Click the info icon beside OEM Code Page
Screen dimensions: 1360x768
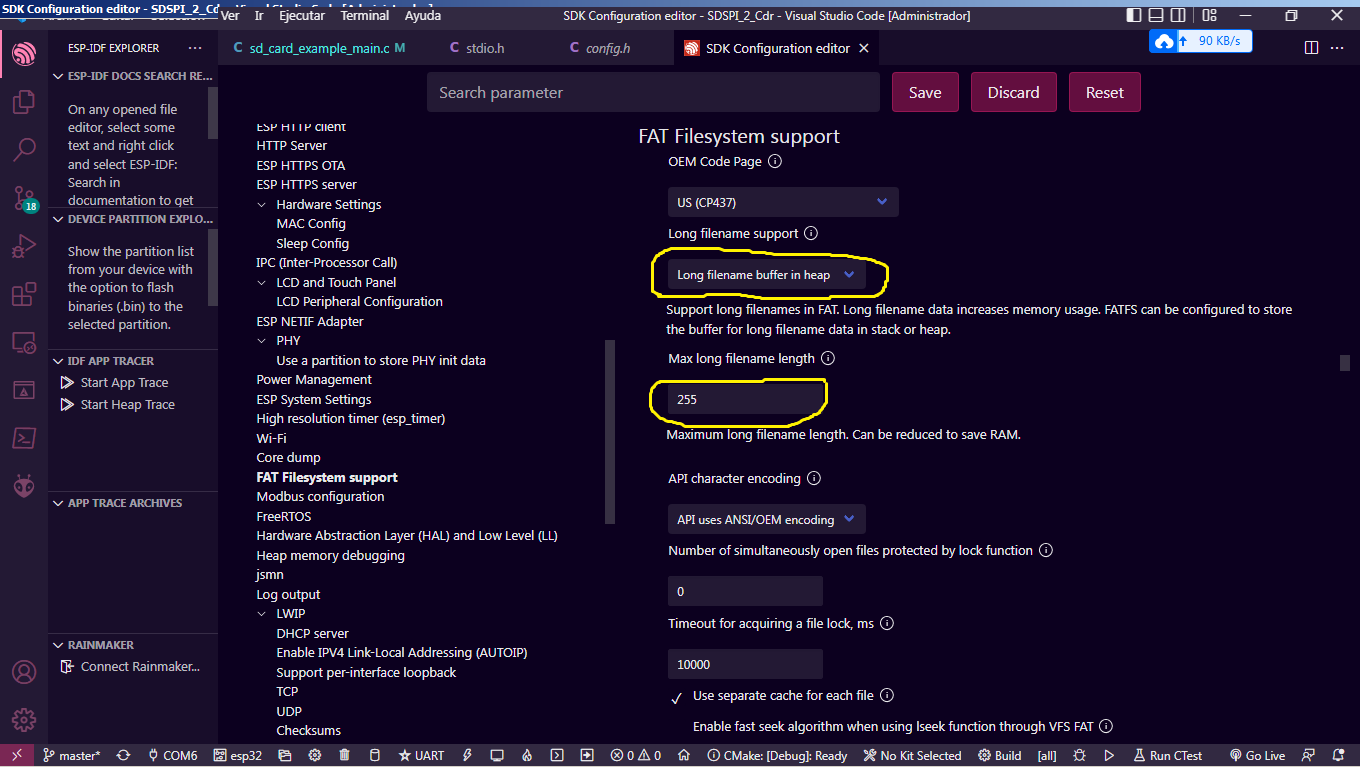tap(774, 161)
